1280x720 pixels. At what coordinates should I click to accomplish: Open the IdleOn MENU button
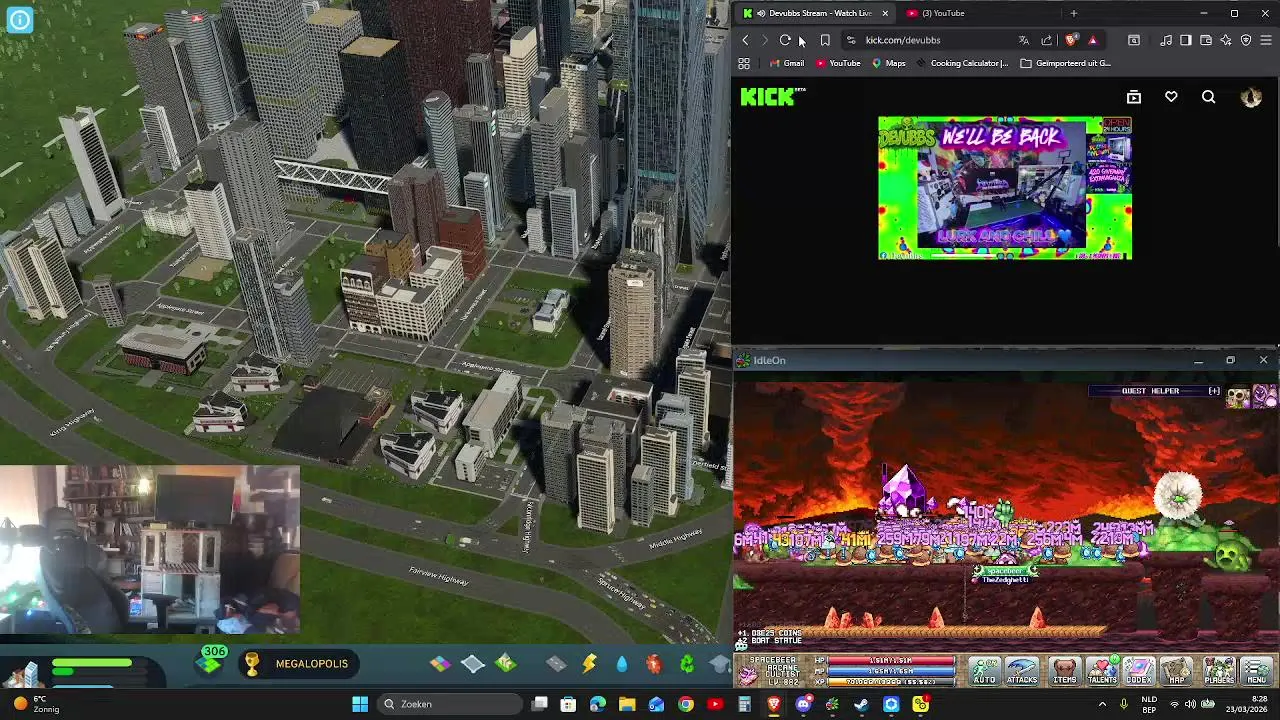point(1257,671)
